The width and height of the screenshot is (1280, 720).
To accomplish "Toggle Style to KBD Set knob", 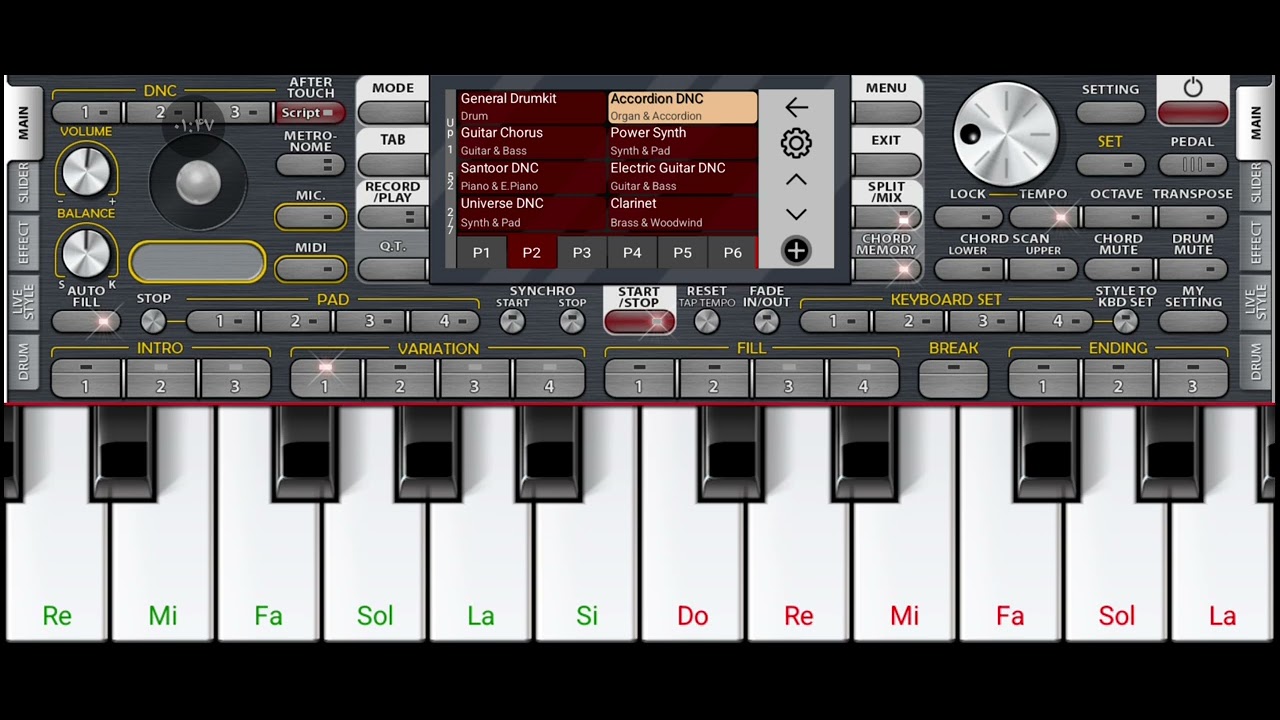I will coord(1126,321).
